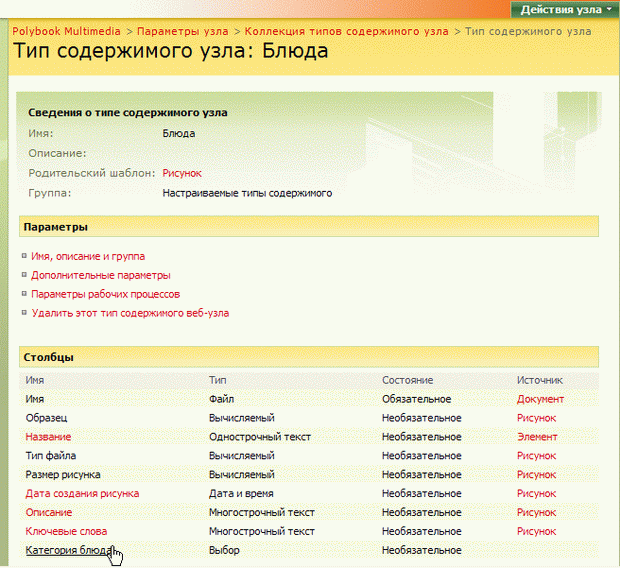This screenshot has width=620, height=568.
Task: Open the Название column link
Action: click(48, 437)
